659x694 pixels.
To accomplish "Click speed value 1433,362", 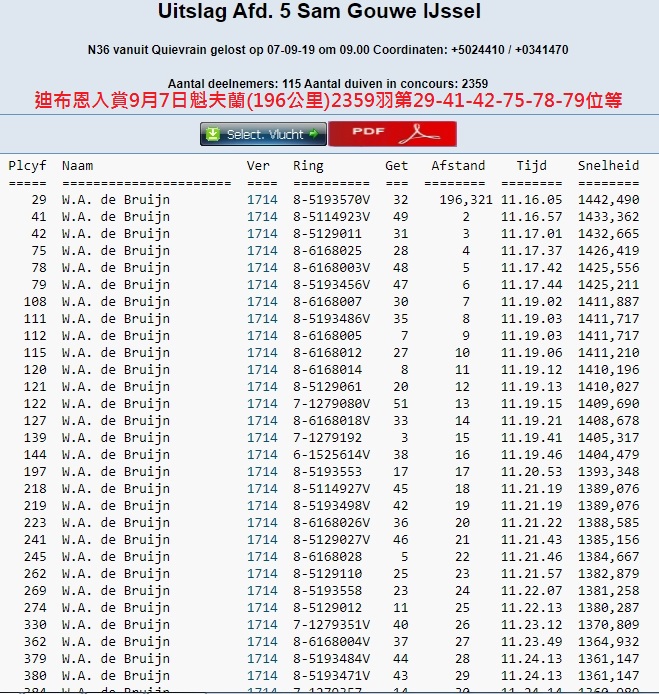I will (x=609, y=217).
